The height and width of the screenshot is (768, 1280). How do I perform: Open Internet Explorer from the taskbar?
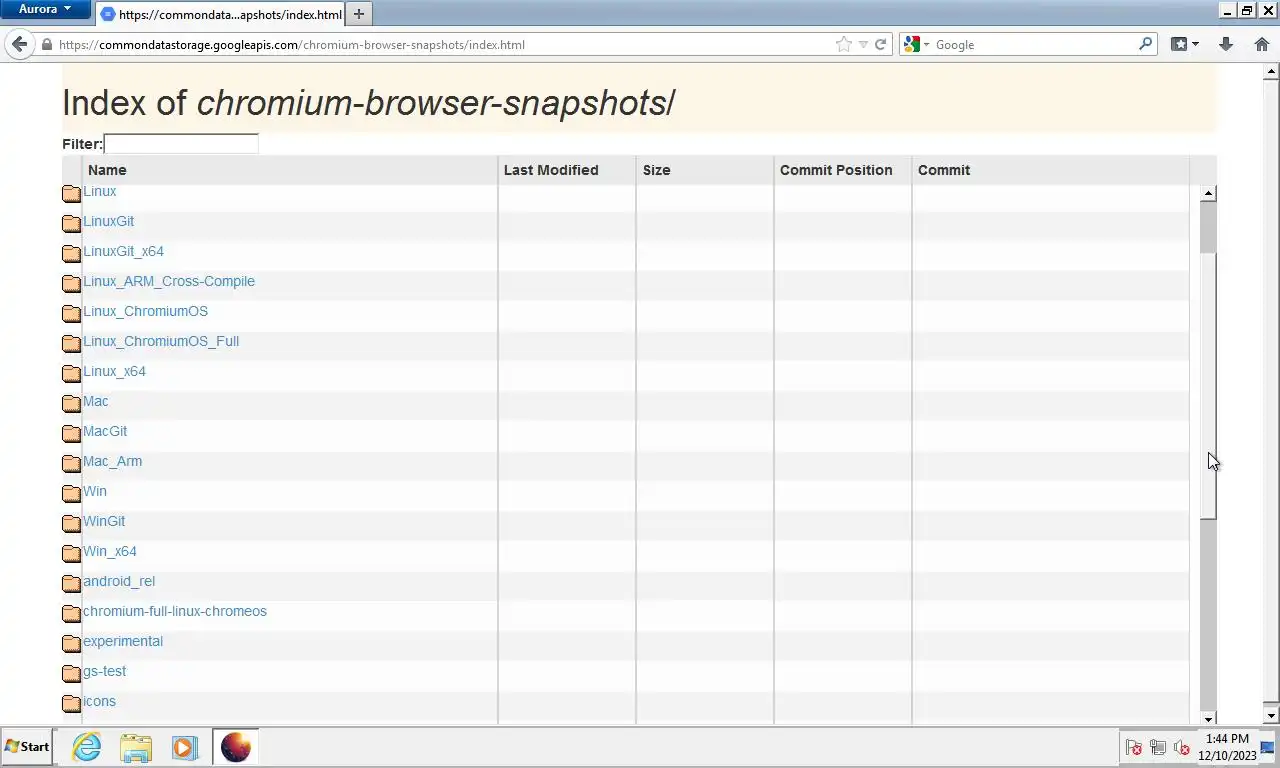[x=87, y=747]
